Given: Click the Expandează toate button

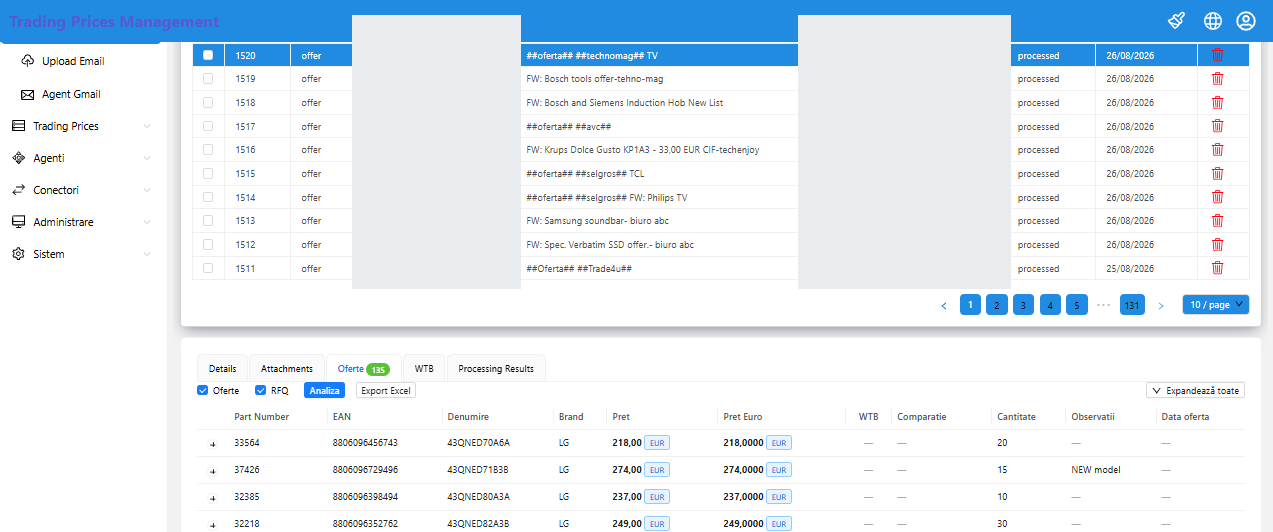Looking at the screenshot, I should pos(1195,391).
